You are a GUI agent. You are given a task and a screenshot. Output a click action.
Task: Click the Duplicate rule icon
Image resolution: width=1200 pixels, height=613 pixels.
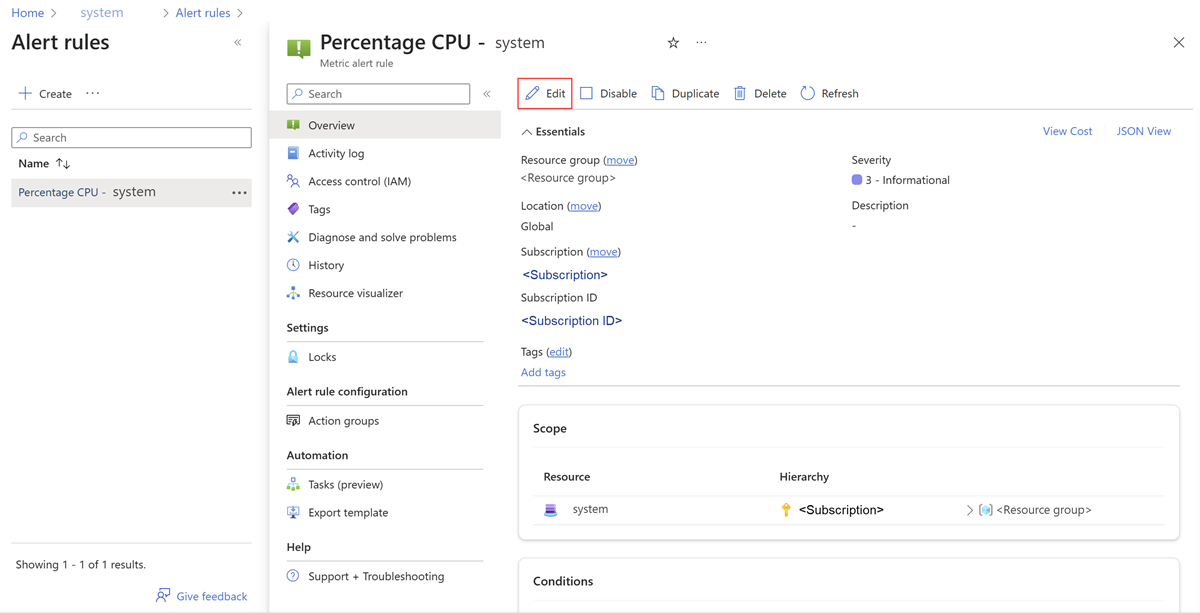658,93
